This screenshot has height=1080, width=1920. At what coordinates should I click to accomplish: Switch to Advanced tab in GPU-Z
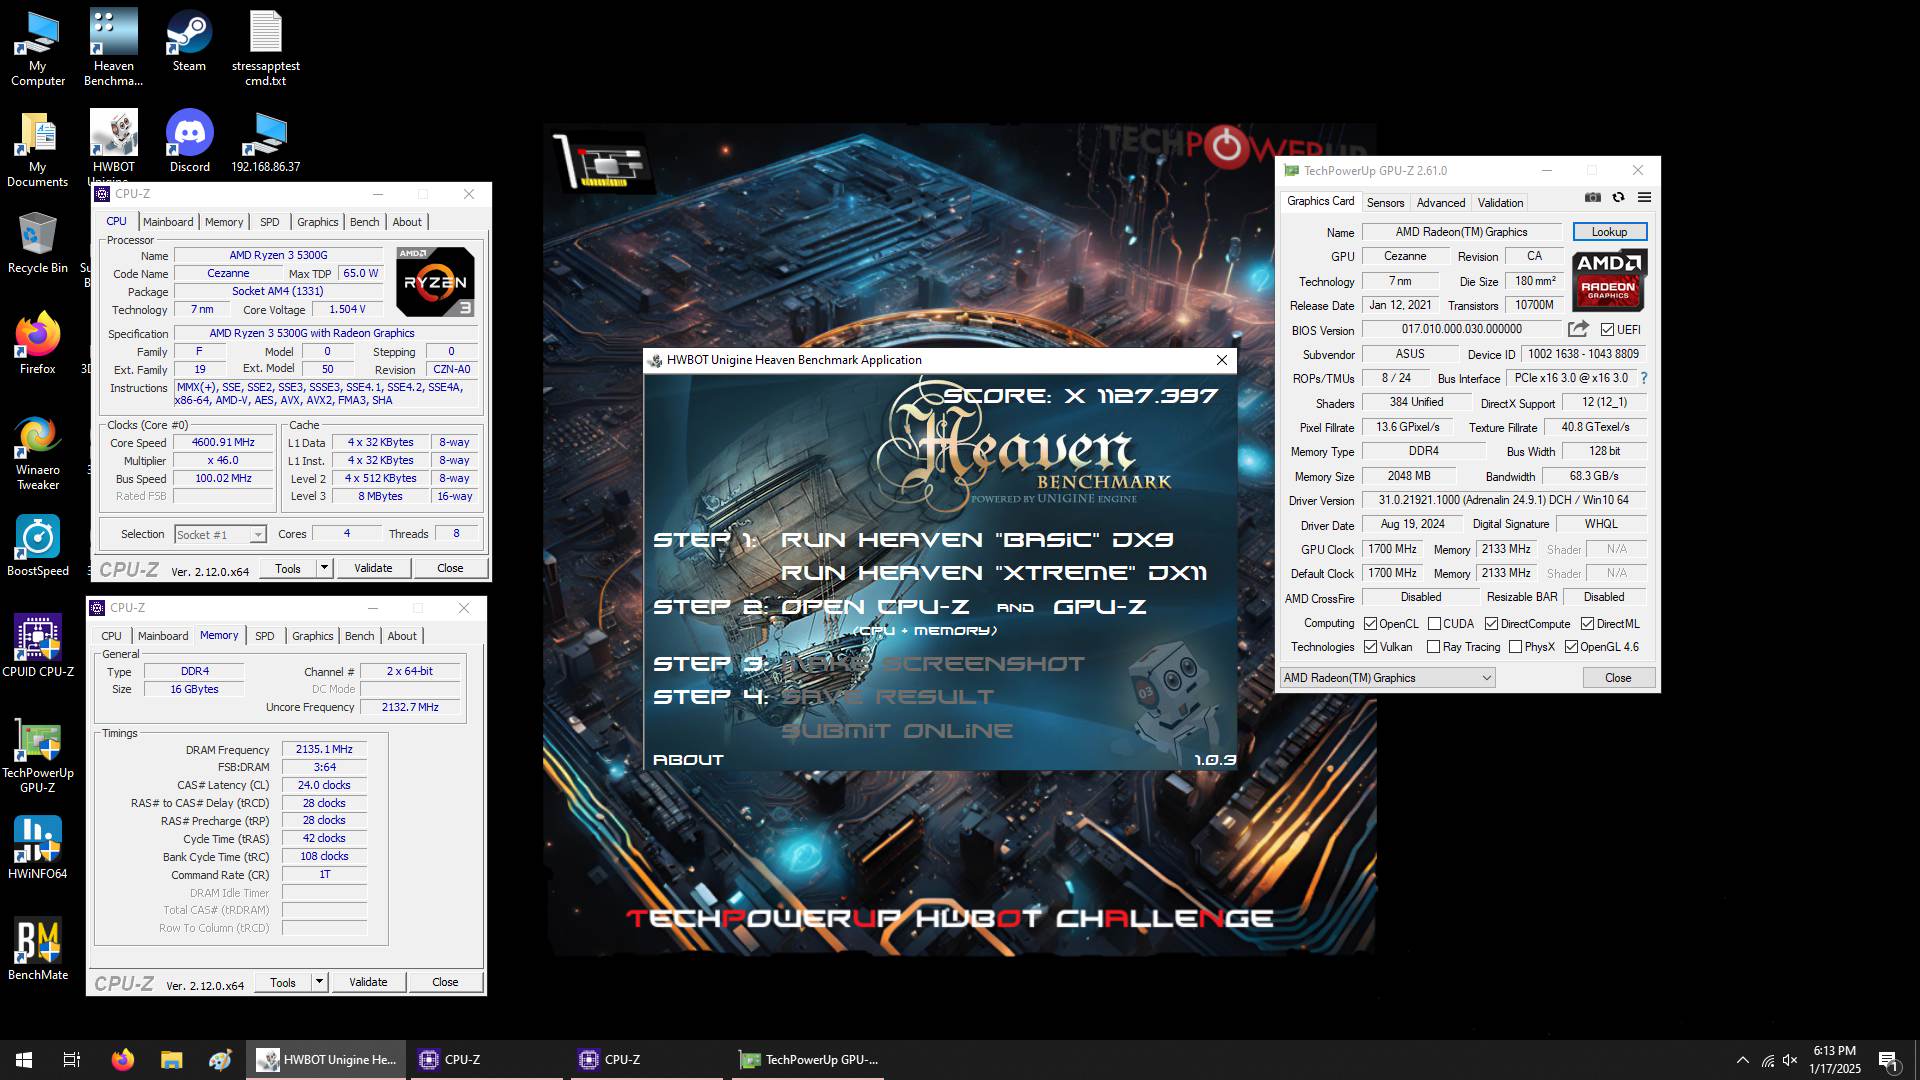point(1440,202)
